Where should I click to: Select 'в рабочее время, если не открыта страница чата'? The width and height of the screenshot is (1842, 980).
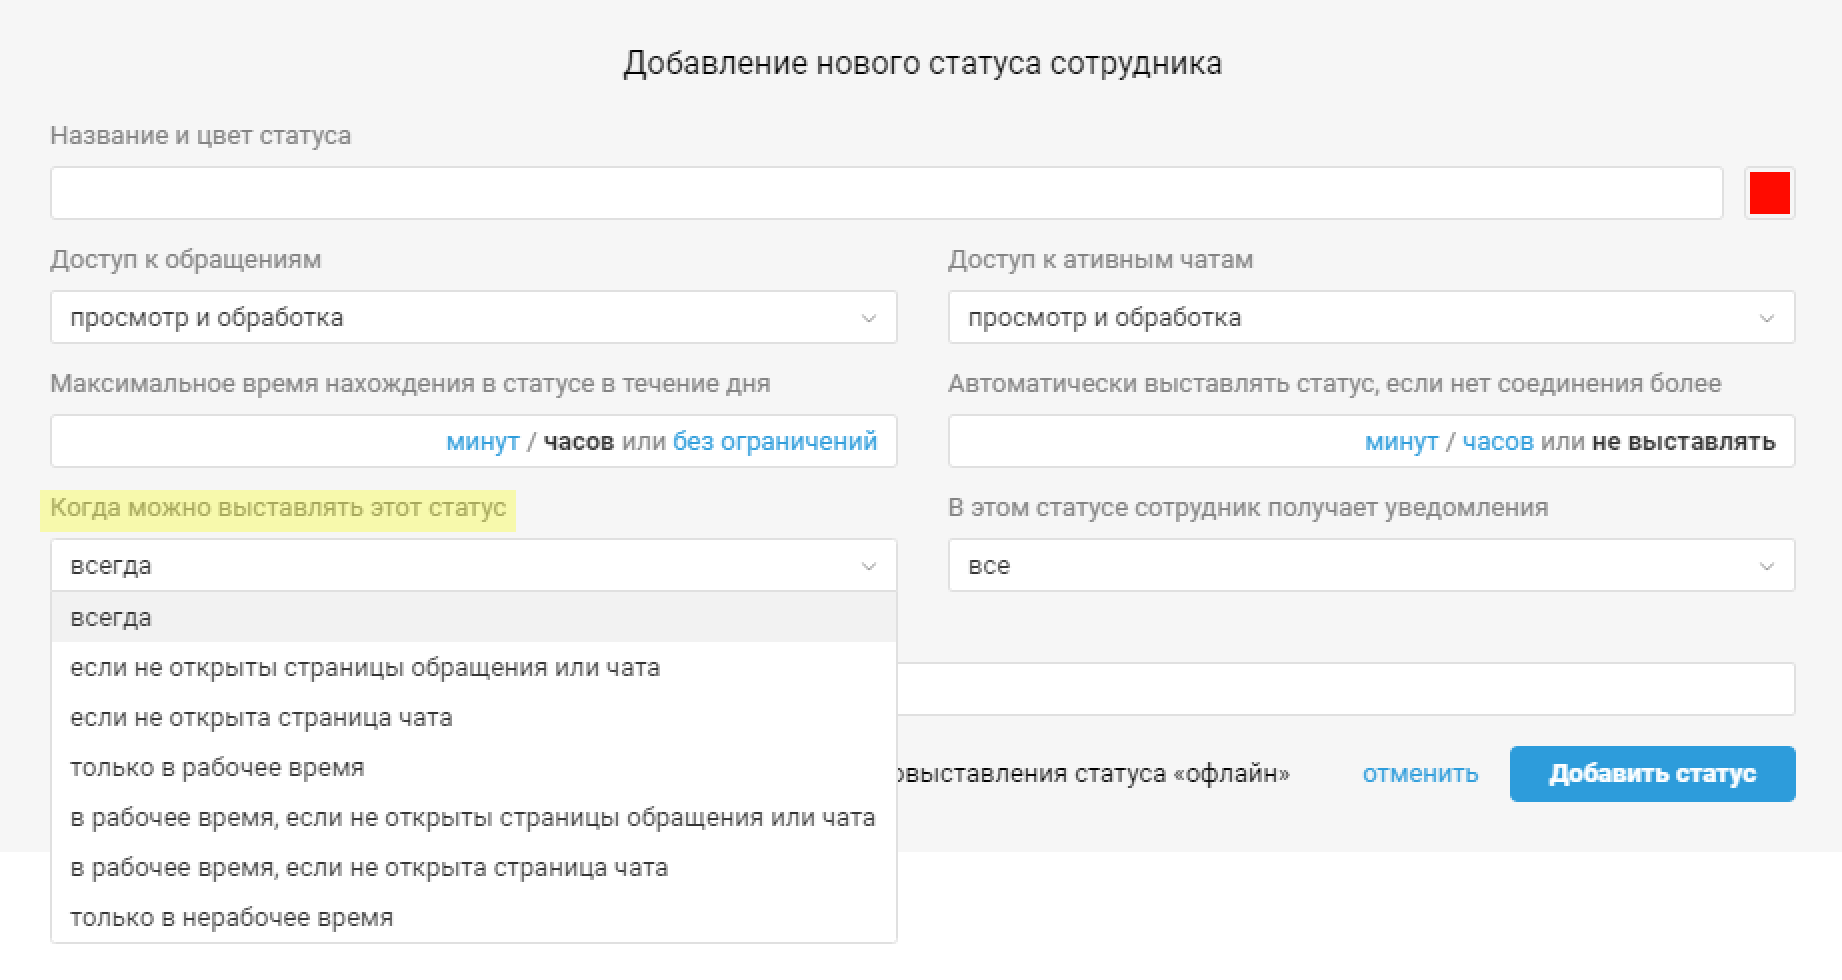pyautogui.click(x=473, y=867)
